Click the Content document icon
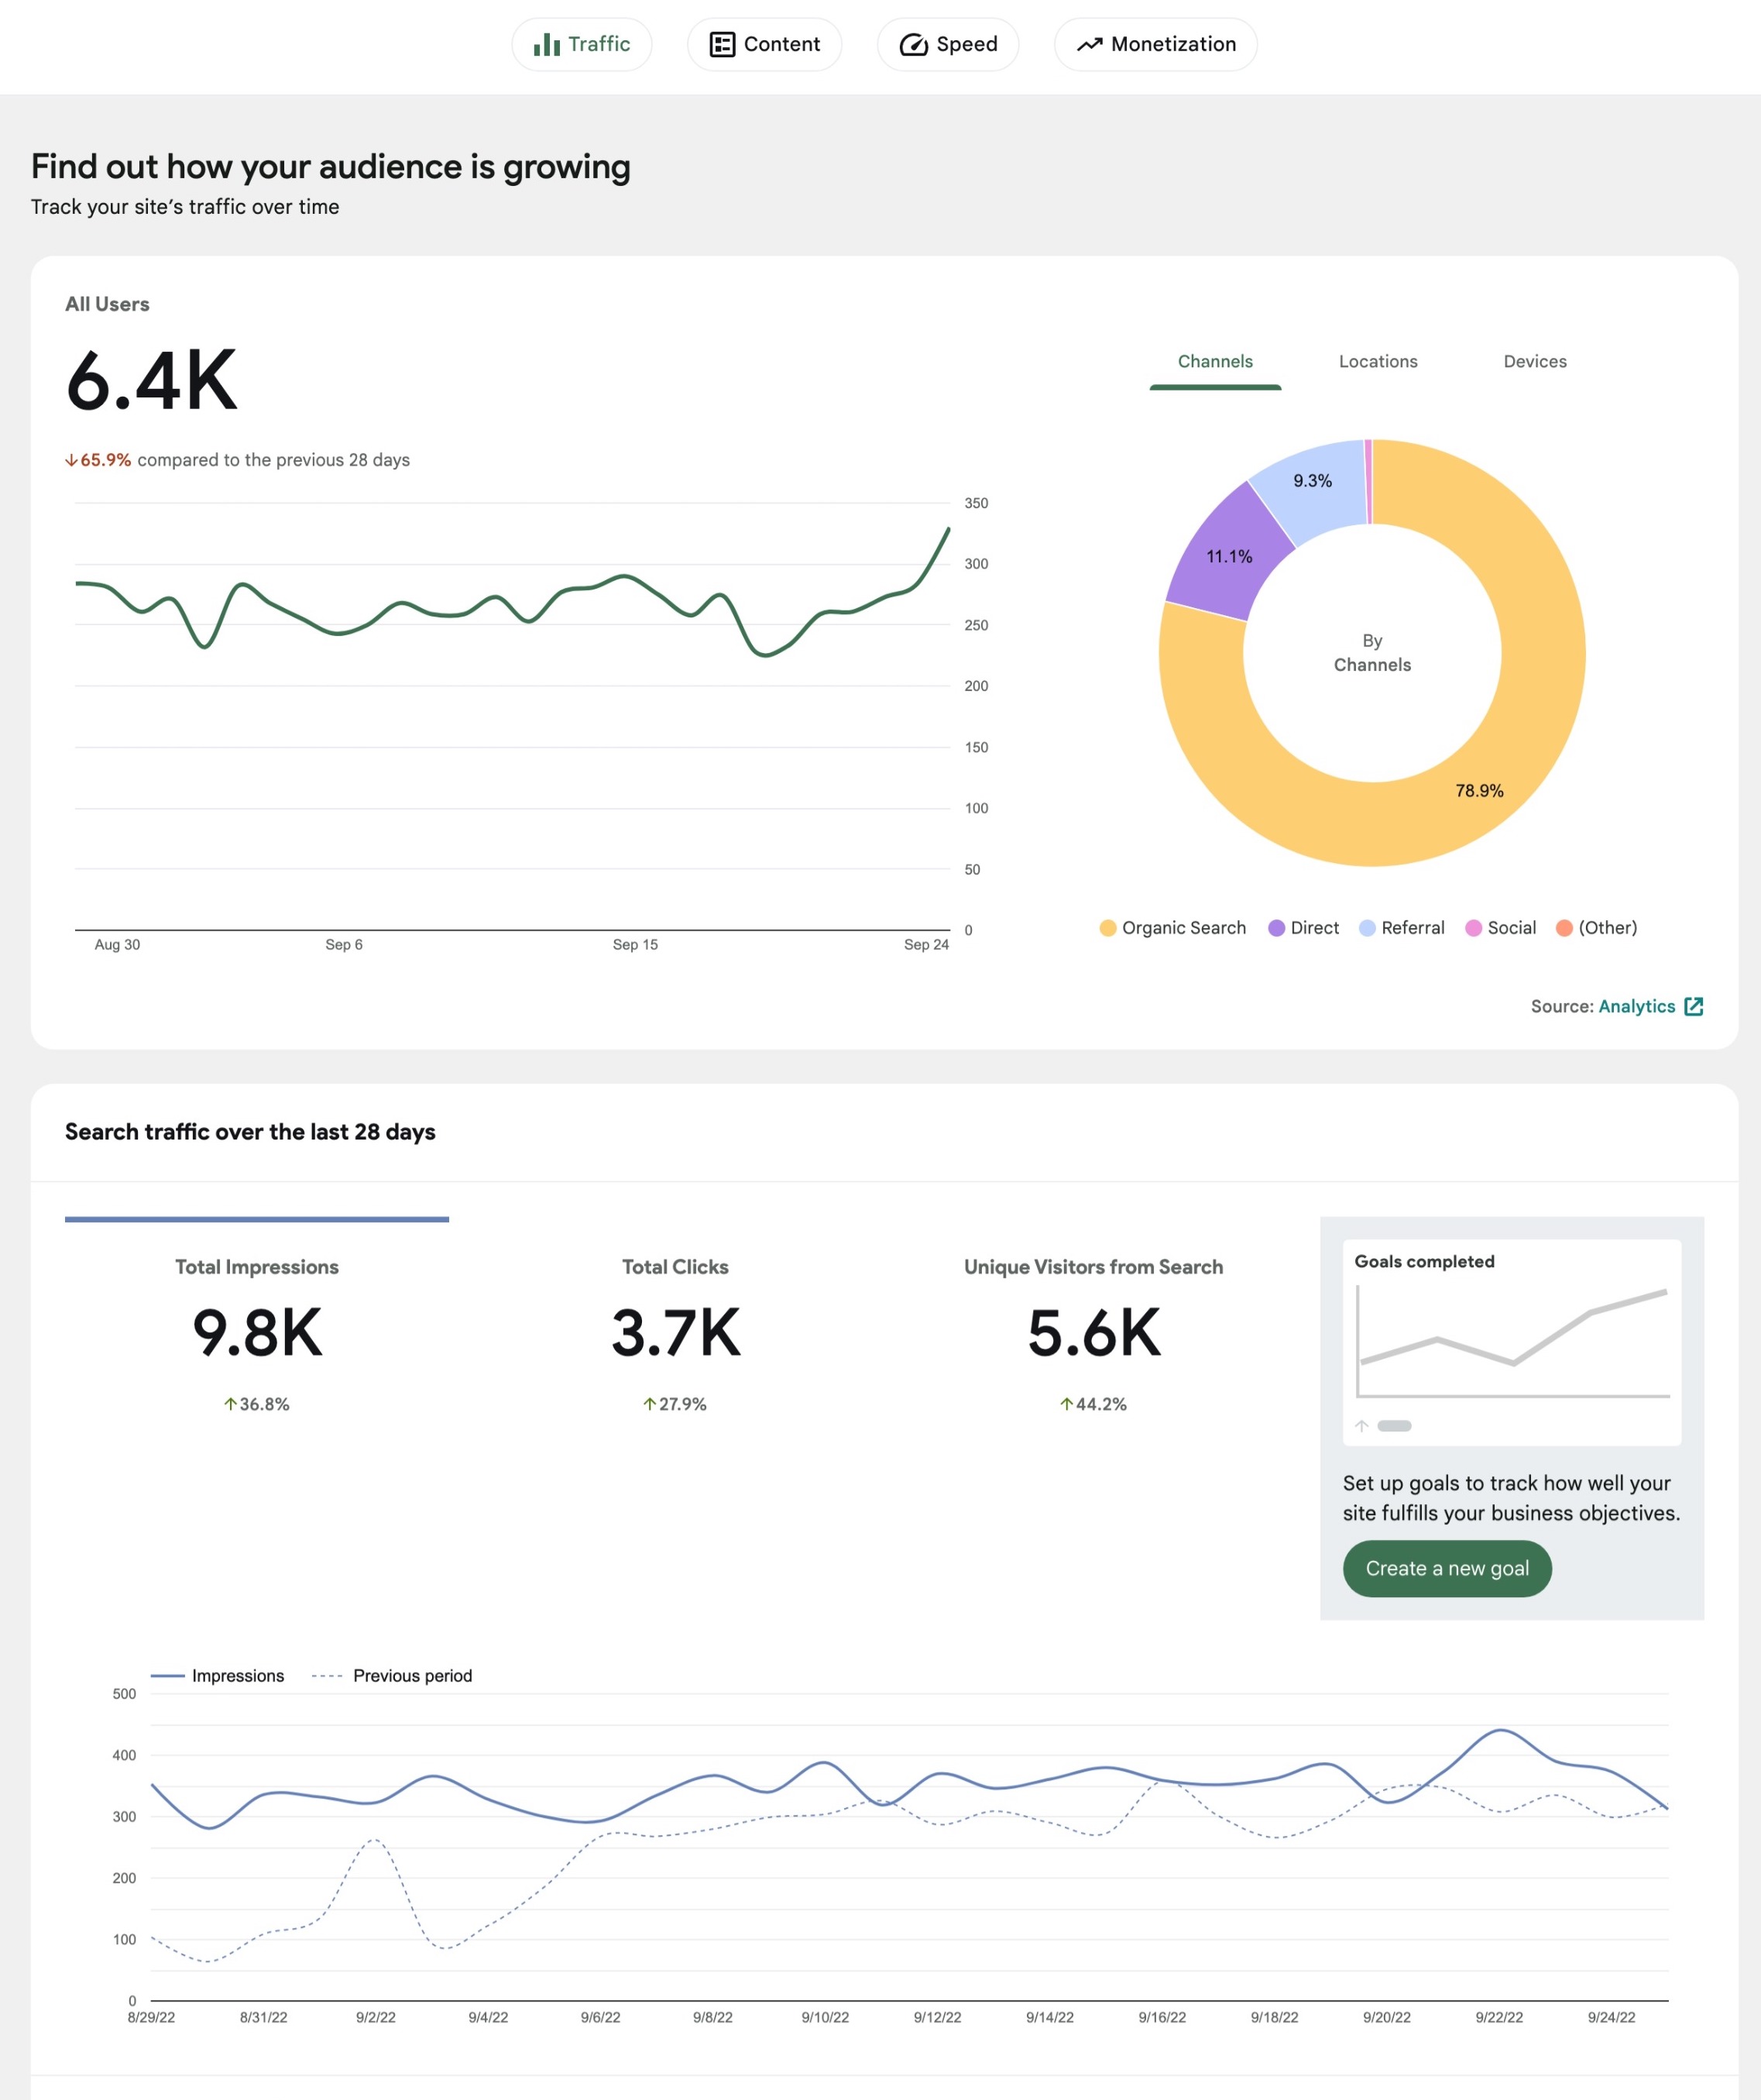Screen dimensions: 1761x2100 click(722, 44)
